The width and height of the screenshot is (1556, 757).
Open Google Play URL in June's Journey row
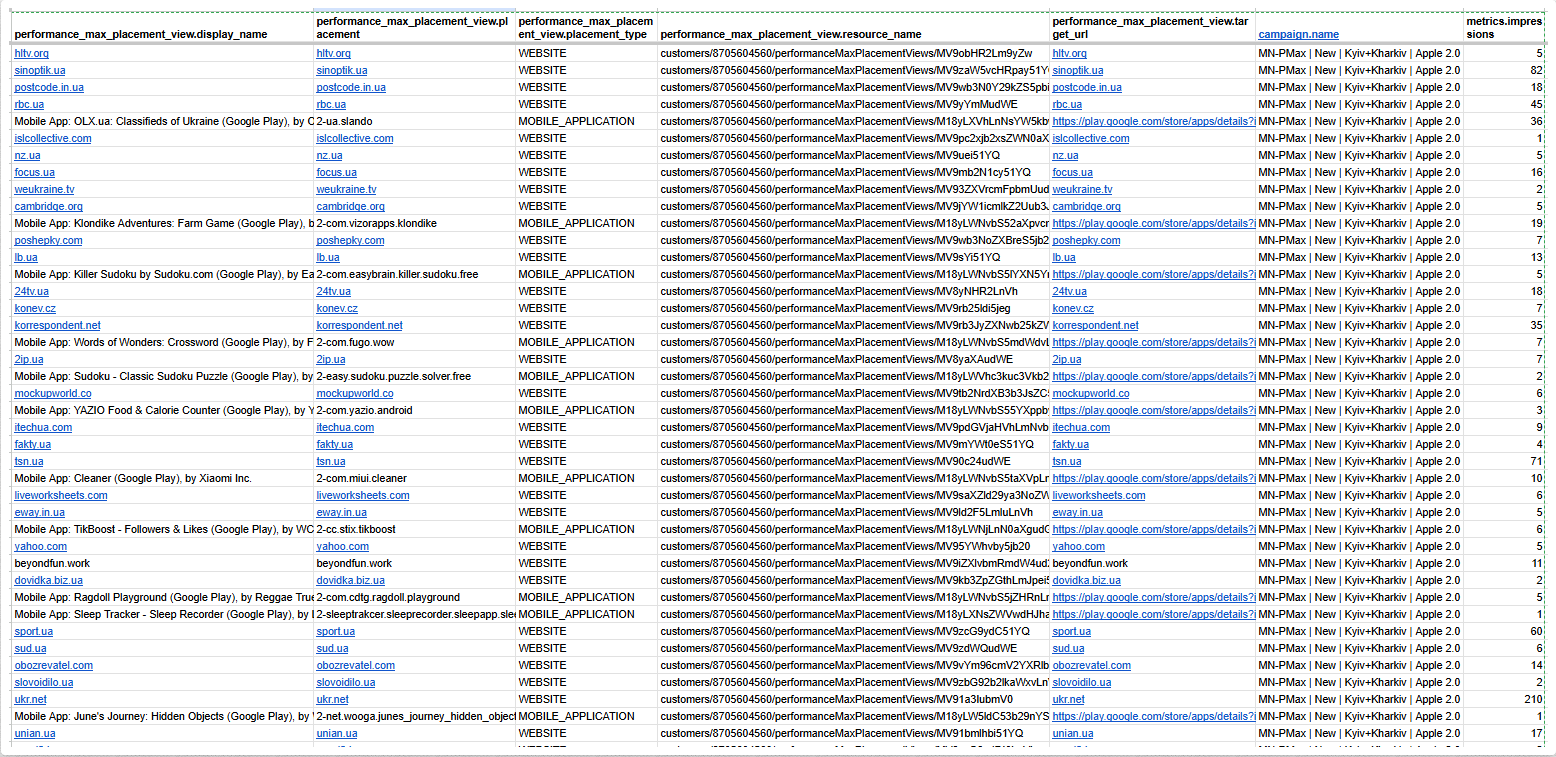1153,716
